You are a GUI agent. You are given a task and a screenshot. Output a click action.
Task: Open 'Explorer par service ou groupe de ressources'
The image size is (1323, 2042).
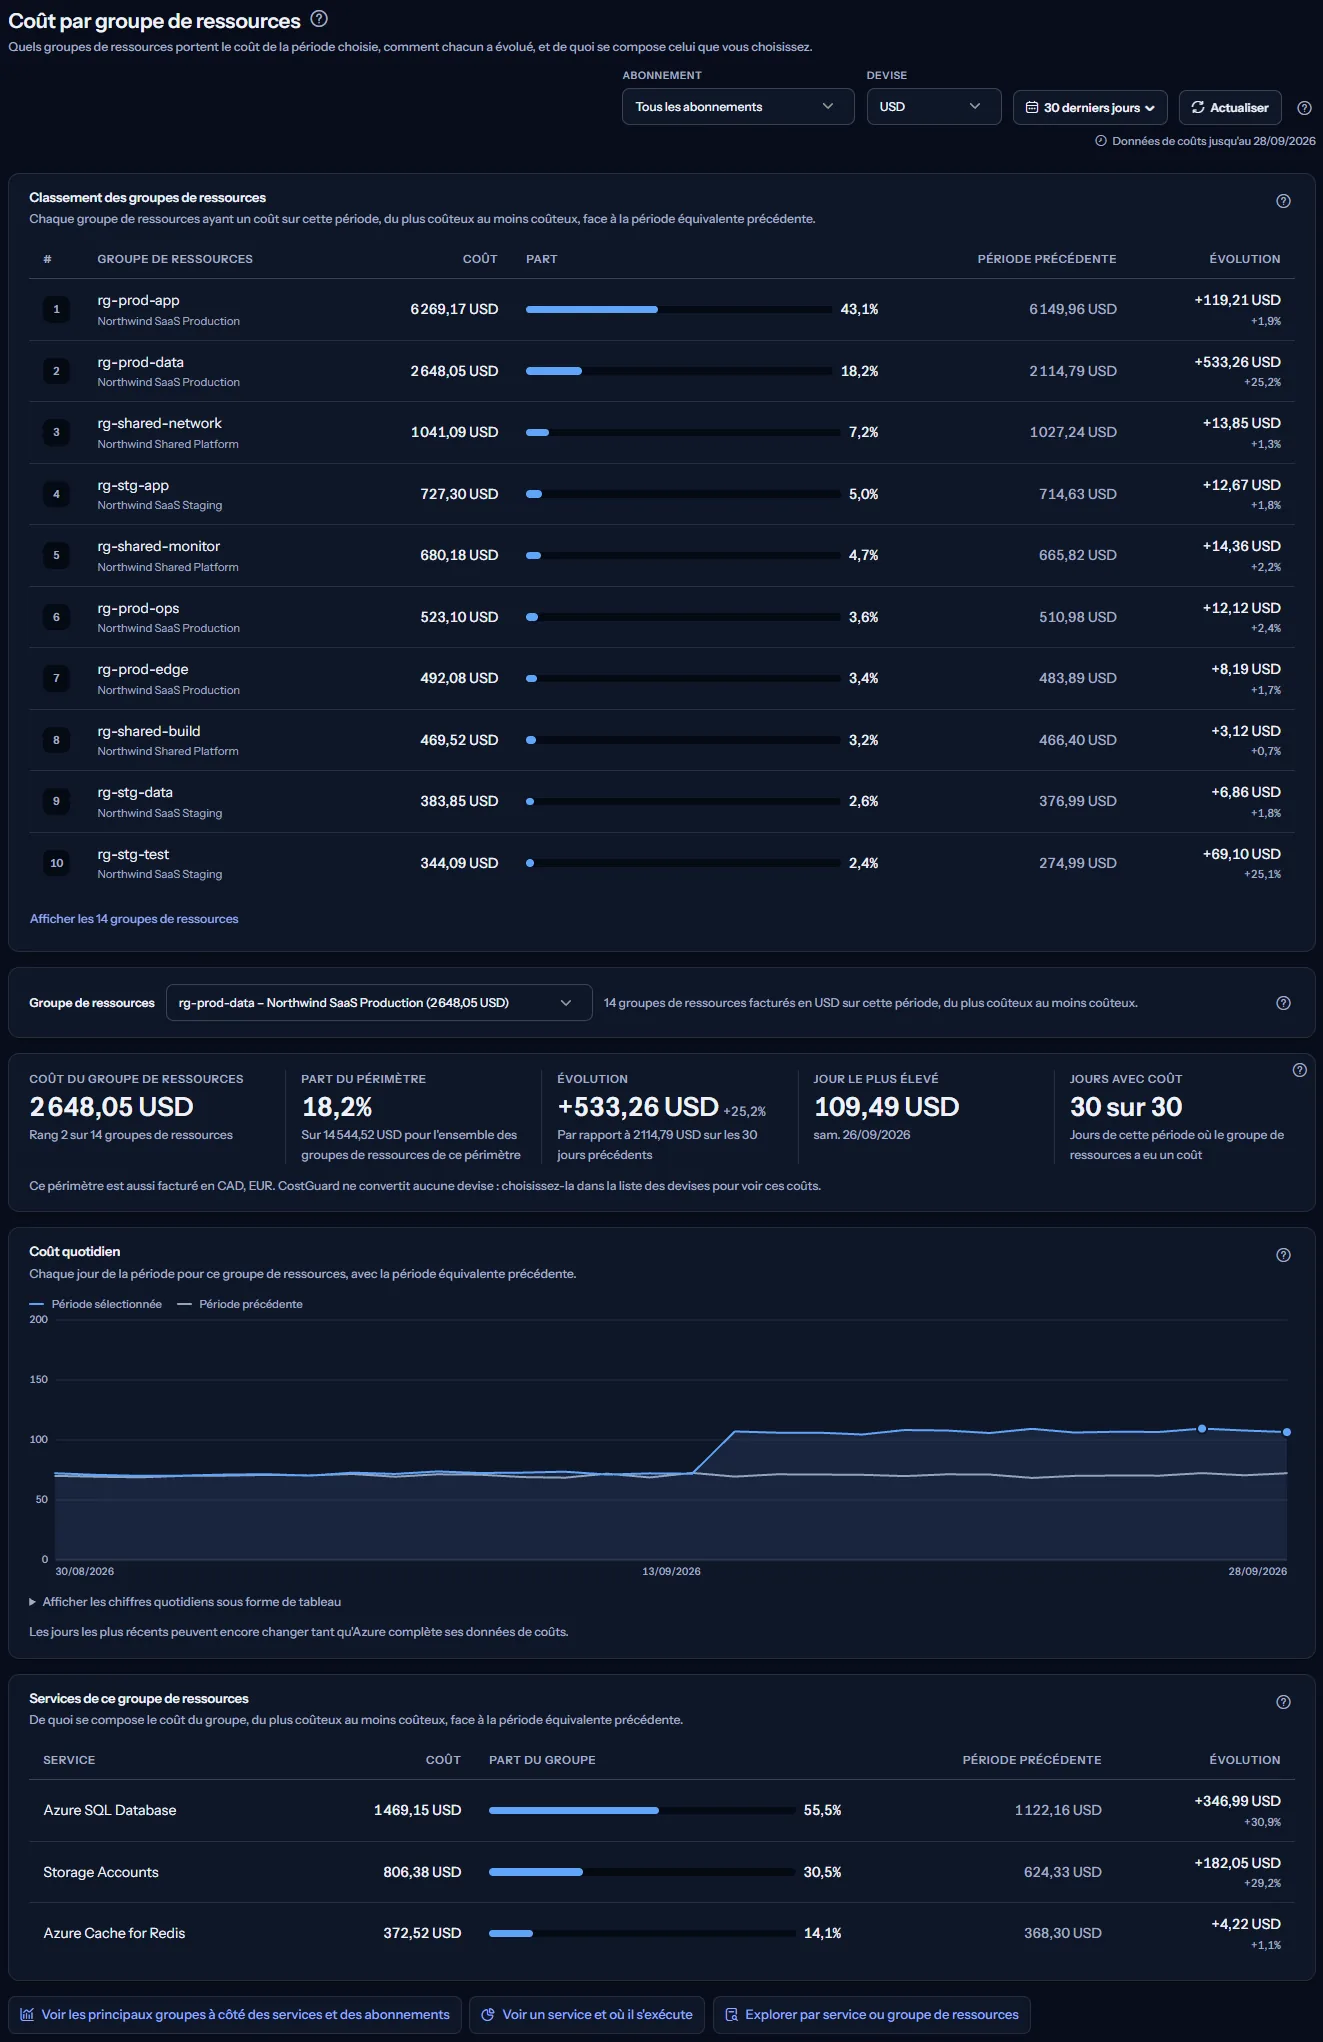(x=871, y=2015)
